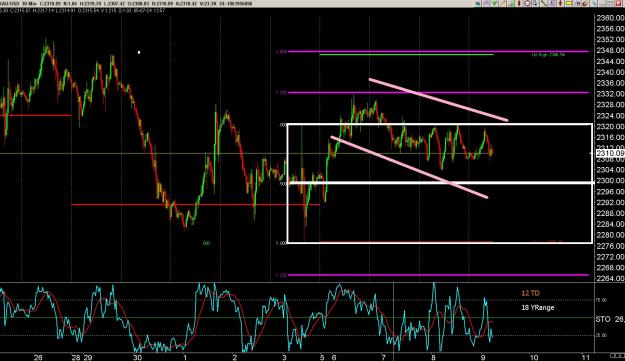
Task: Click the green checkmark toolbar icon
Action: click(494, 3)
